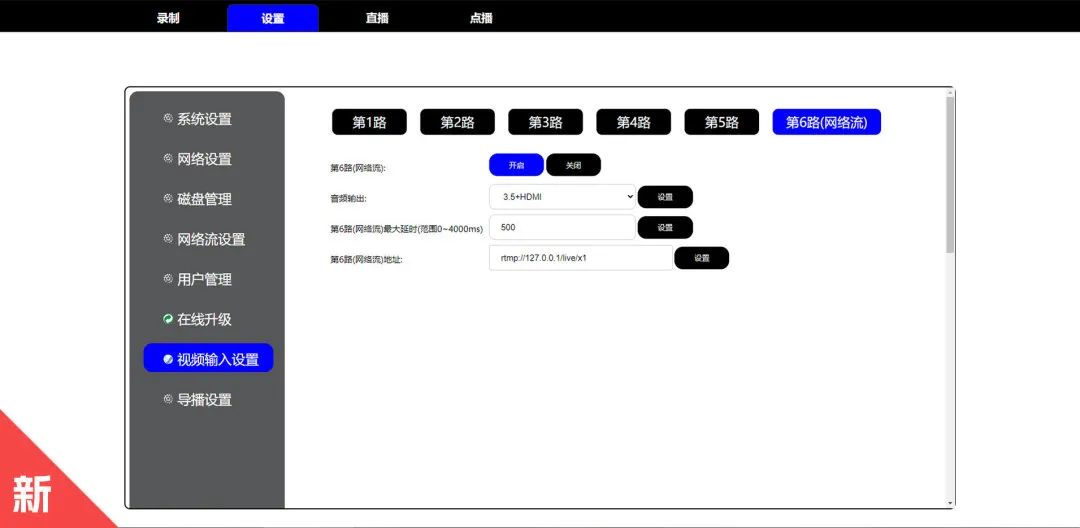Viewport: 1080px width, 528px height.
Task: Click the label 音频输出:
Action: tap(349, 198)
